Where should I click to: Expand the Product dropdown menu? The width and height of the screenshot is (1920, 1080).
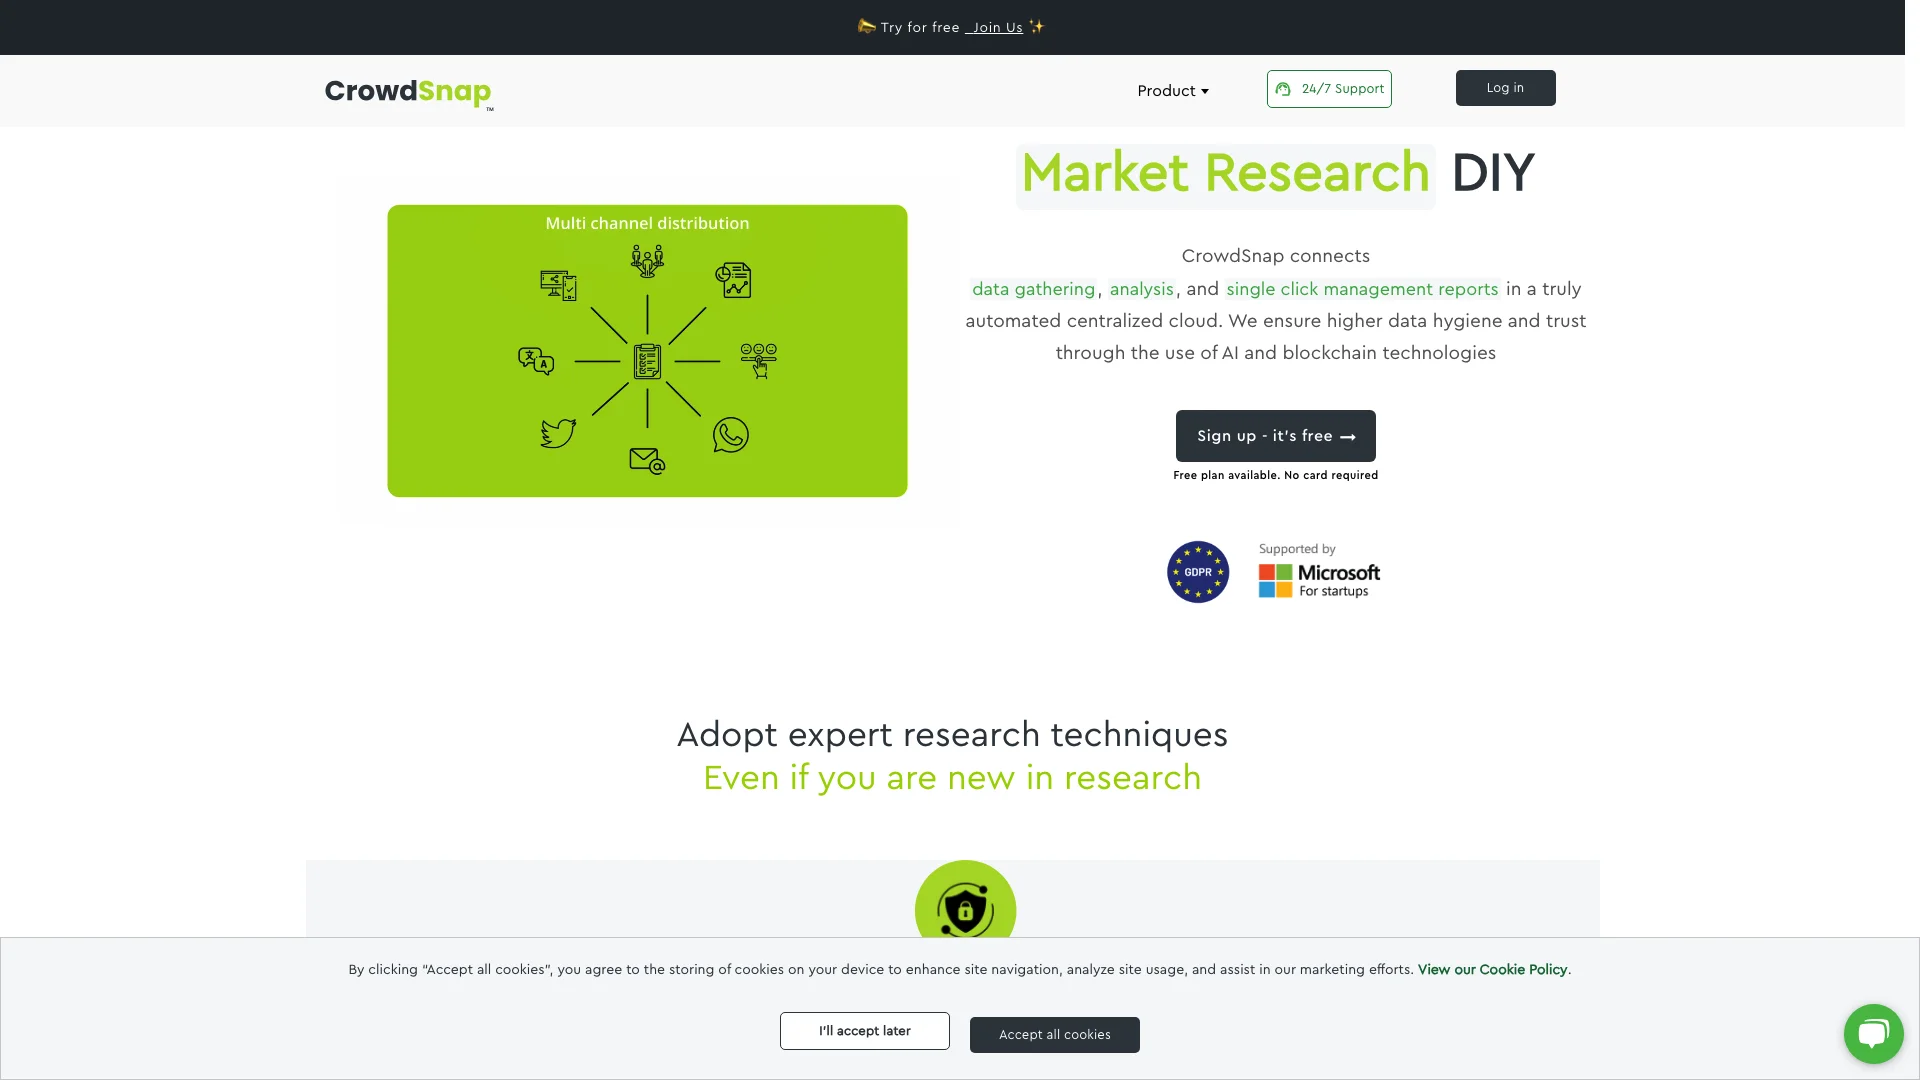click(1172, 90)
